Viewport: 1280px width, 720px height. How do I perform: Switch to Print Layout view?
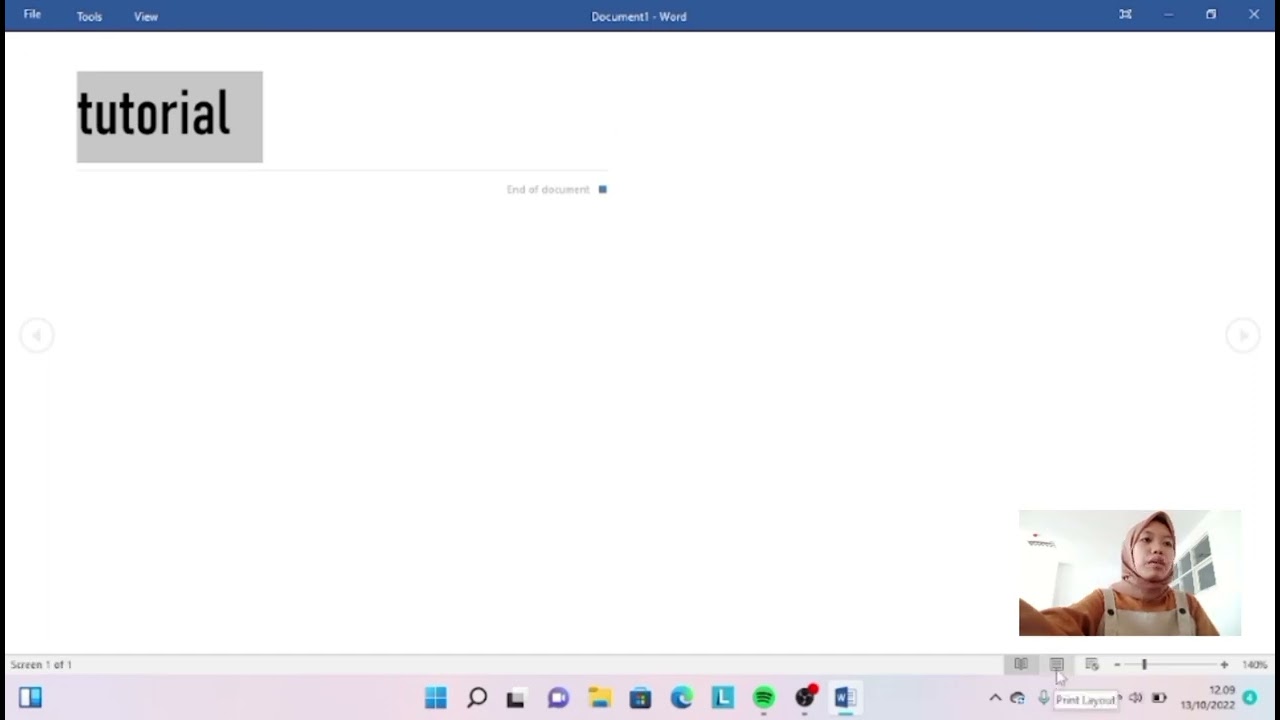(1057, 664)
